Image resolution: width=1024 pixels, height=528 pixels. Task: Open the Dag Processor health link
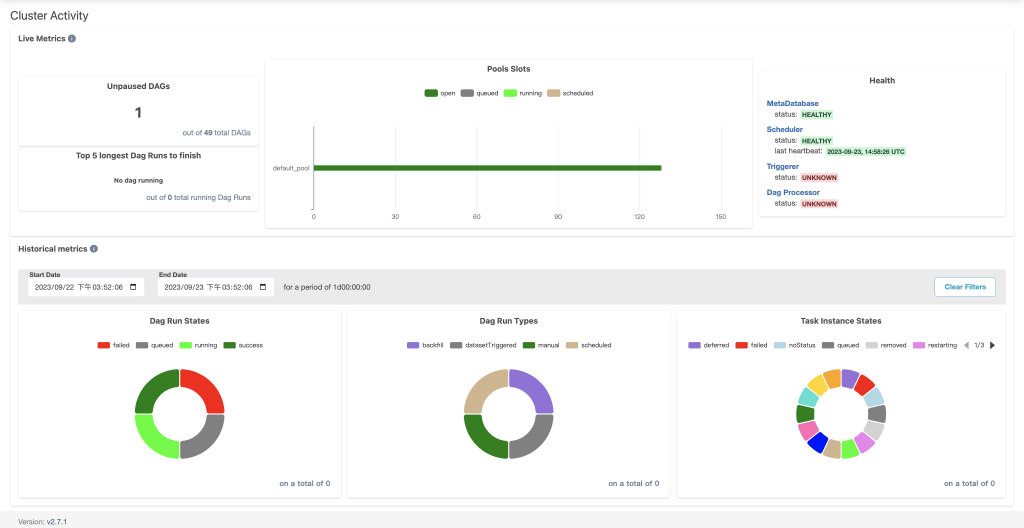point(793,192)
